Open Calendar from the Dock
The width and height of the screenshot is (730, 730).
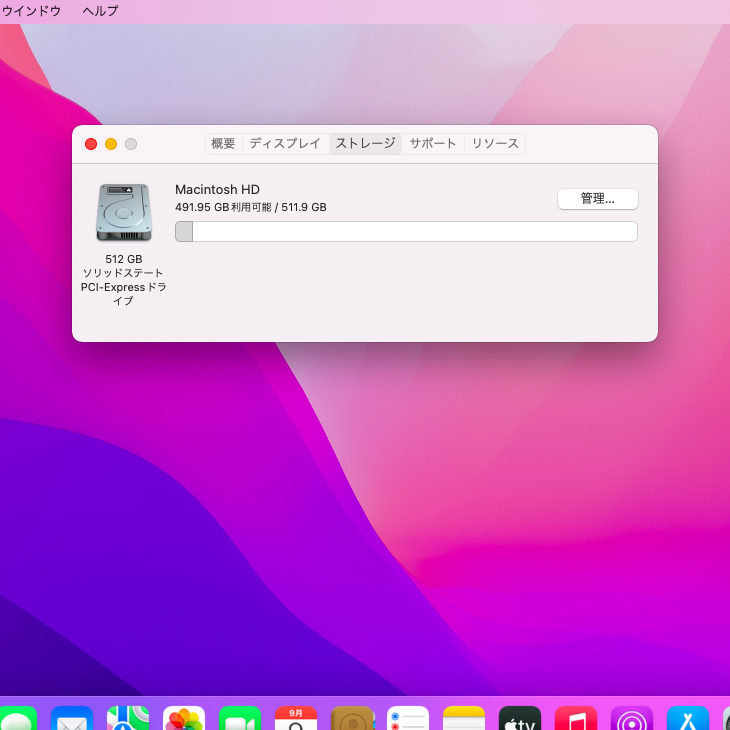coord(296,718)
